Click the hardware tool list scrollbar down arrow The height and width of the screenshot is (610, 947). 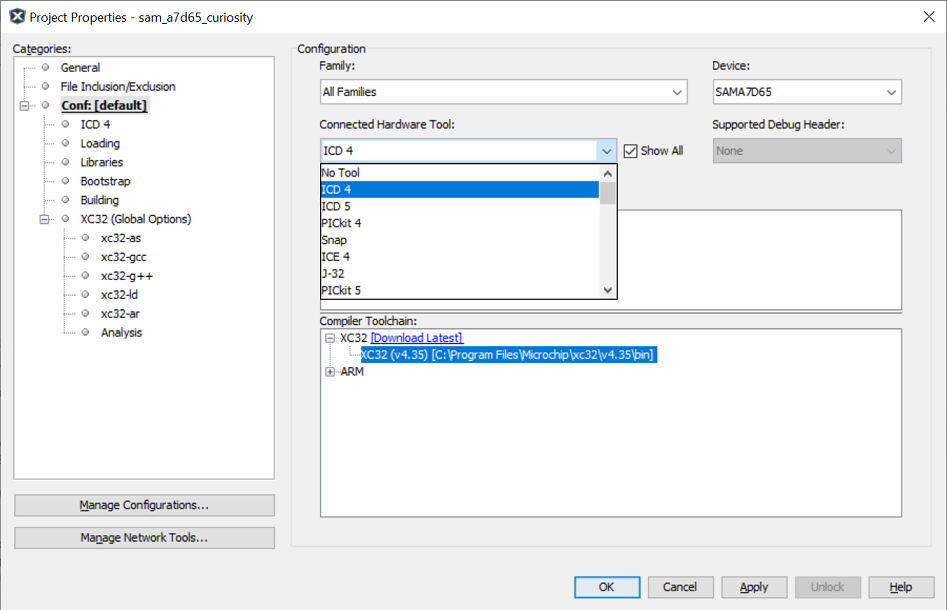tap(607, 290)
